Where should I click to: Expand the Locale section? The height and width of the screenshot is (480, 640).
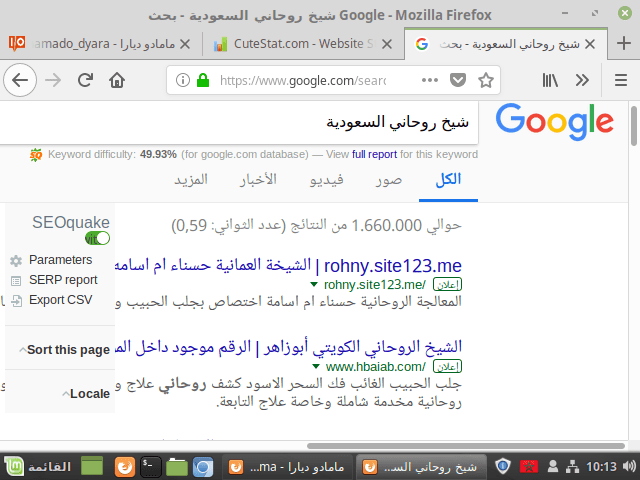pos(86,394)
